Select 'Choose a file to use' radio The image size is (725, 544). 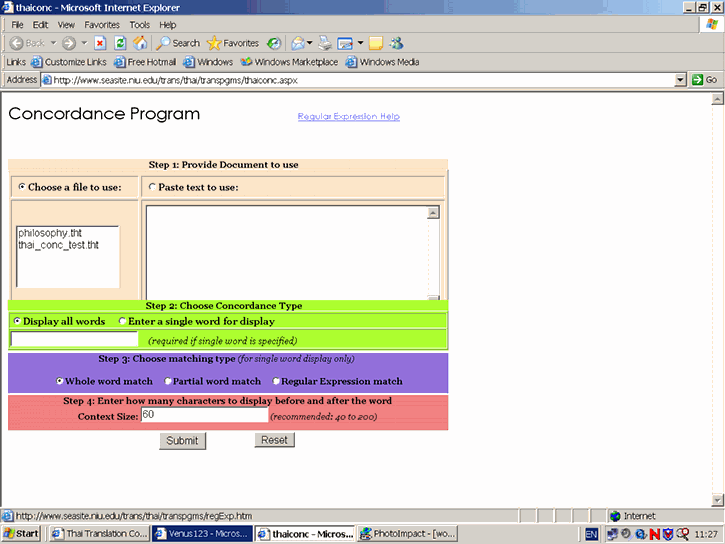pos(22,187)
